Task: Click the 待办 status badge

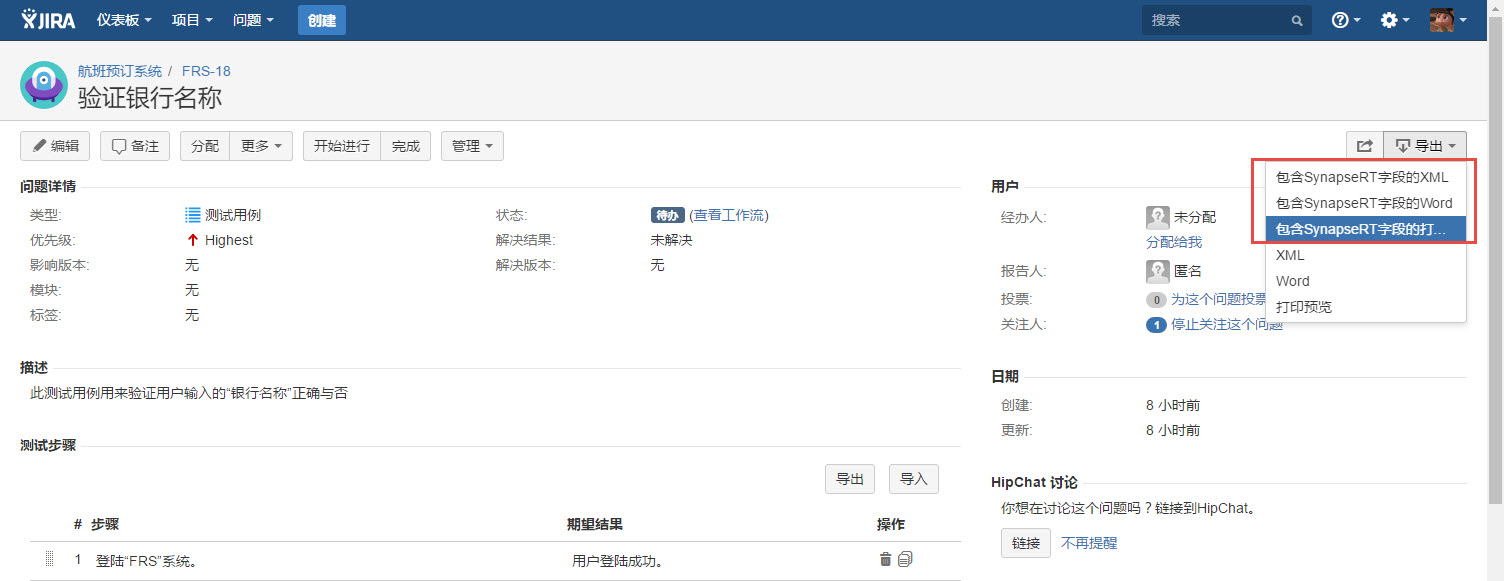Action: 667,215
